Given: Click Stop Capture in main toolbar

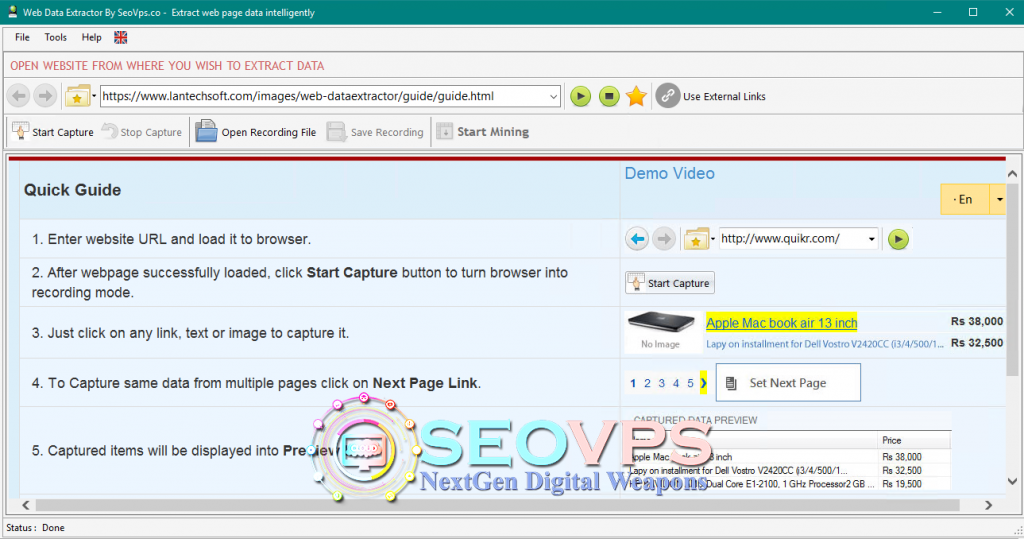Looking at the screenshot, I should tap(142, 132).
